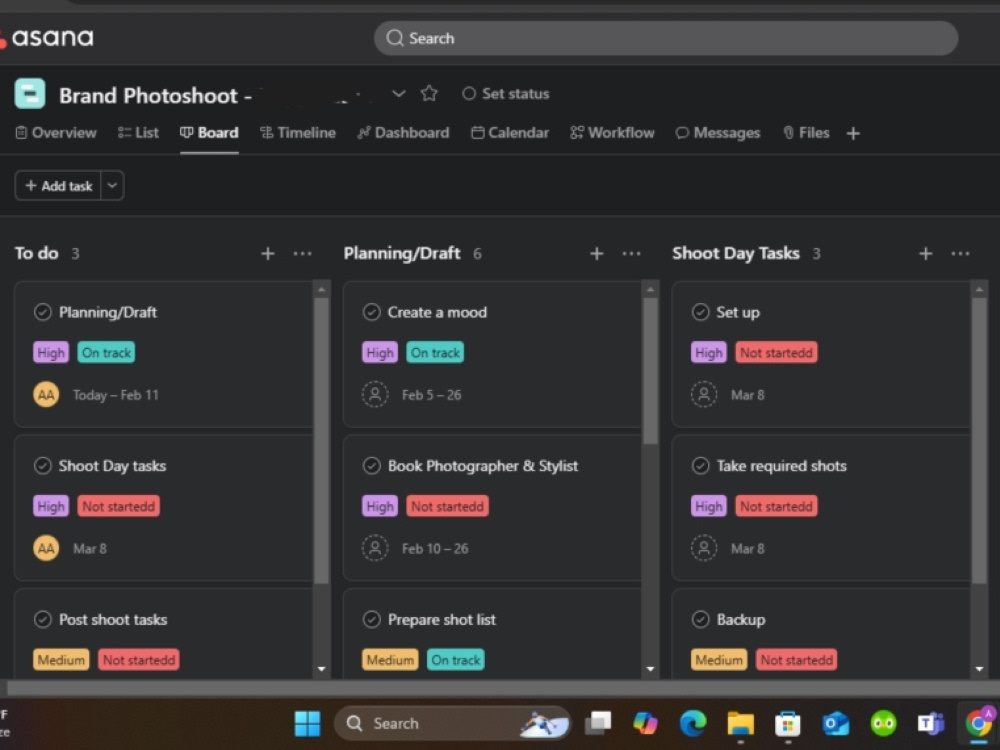Click Windows taskbar search box

click(452, 723)
